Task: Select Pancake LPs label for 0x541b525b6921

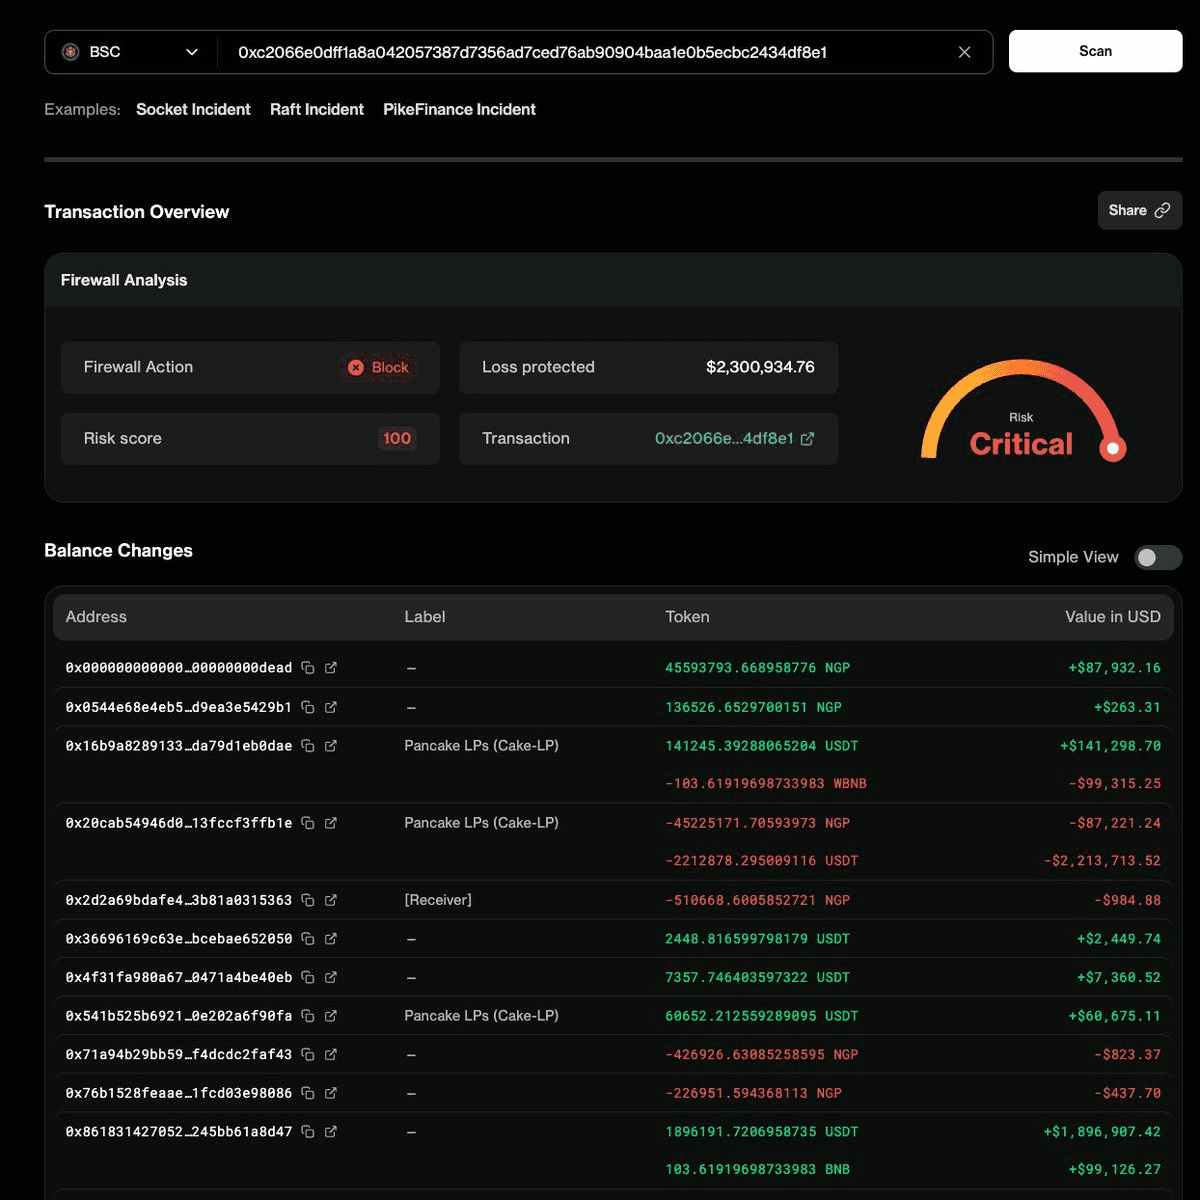Action: click(481, 1016)
